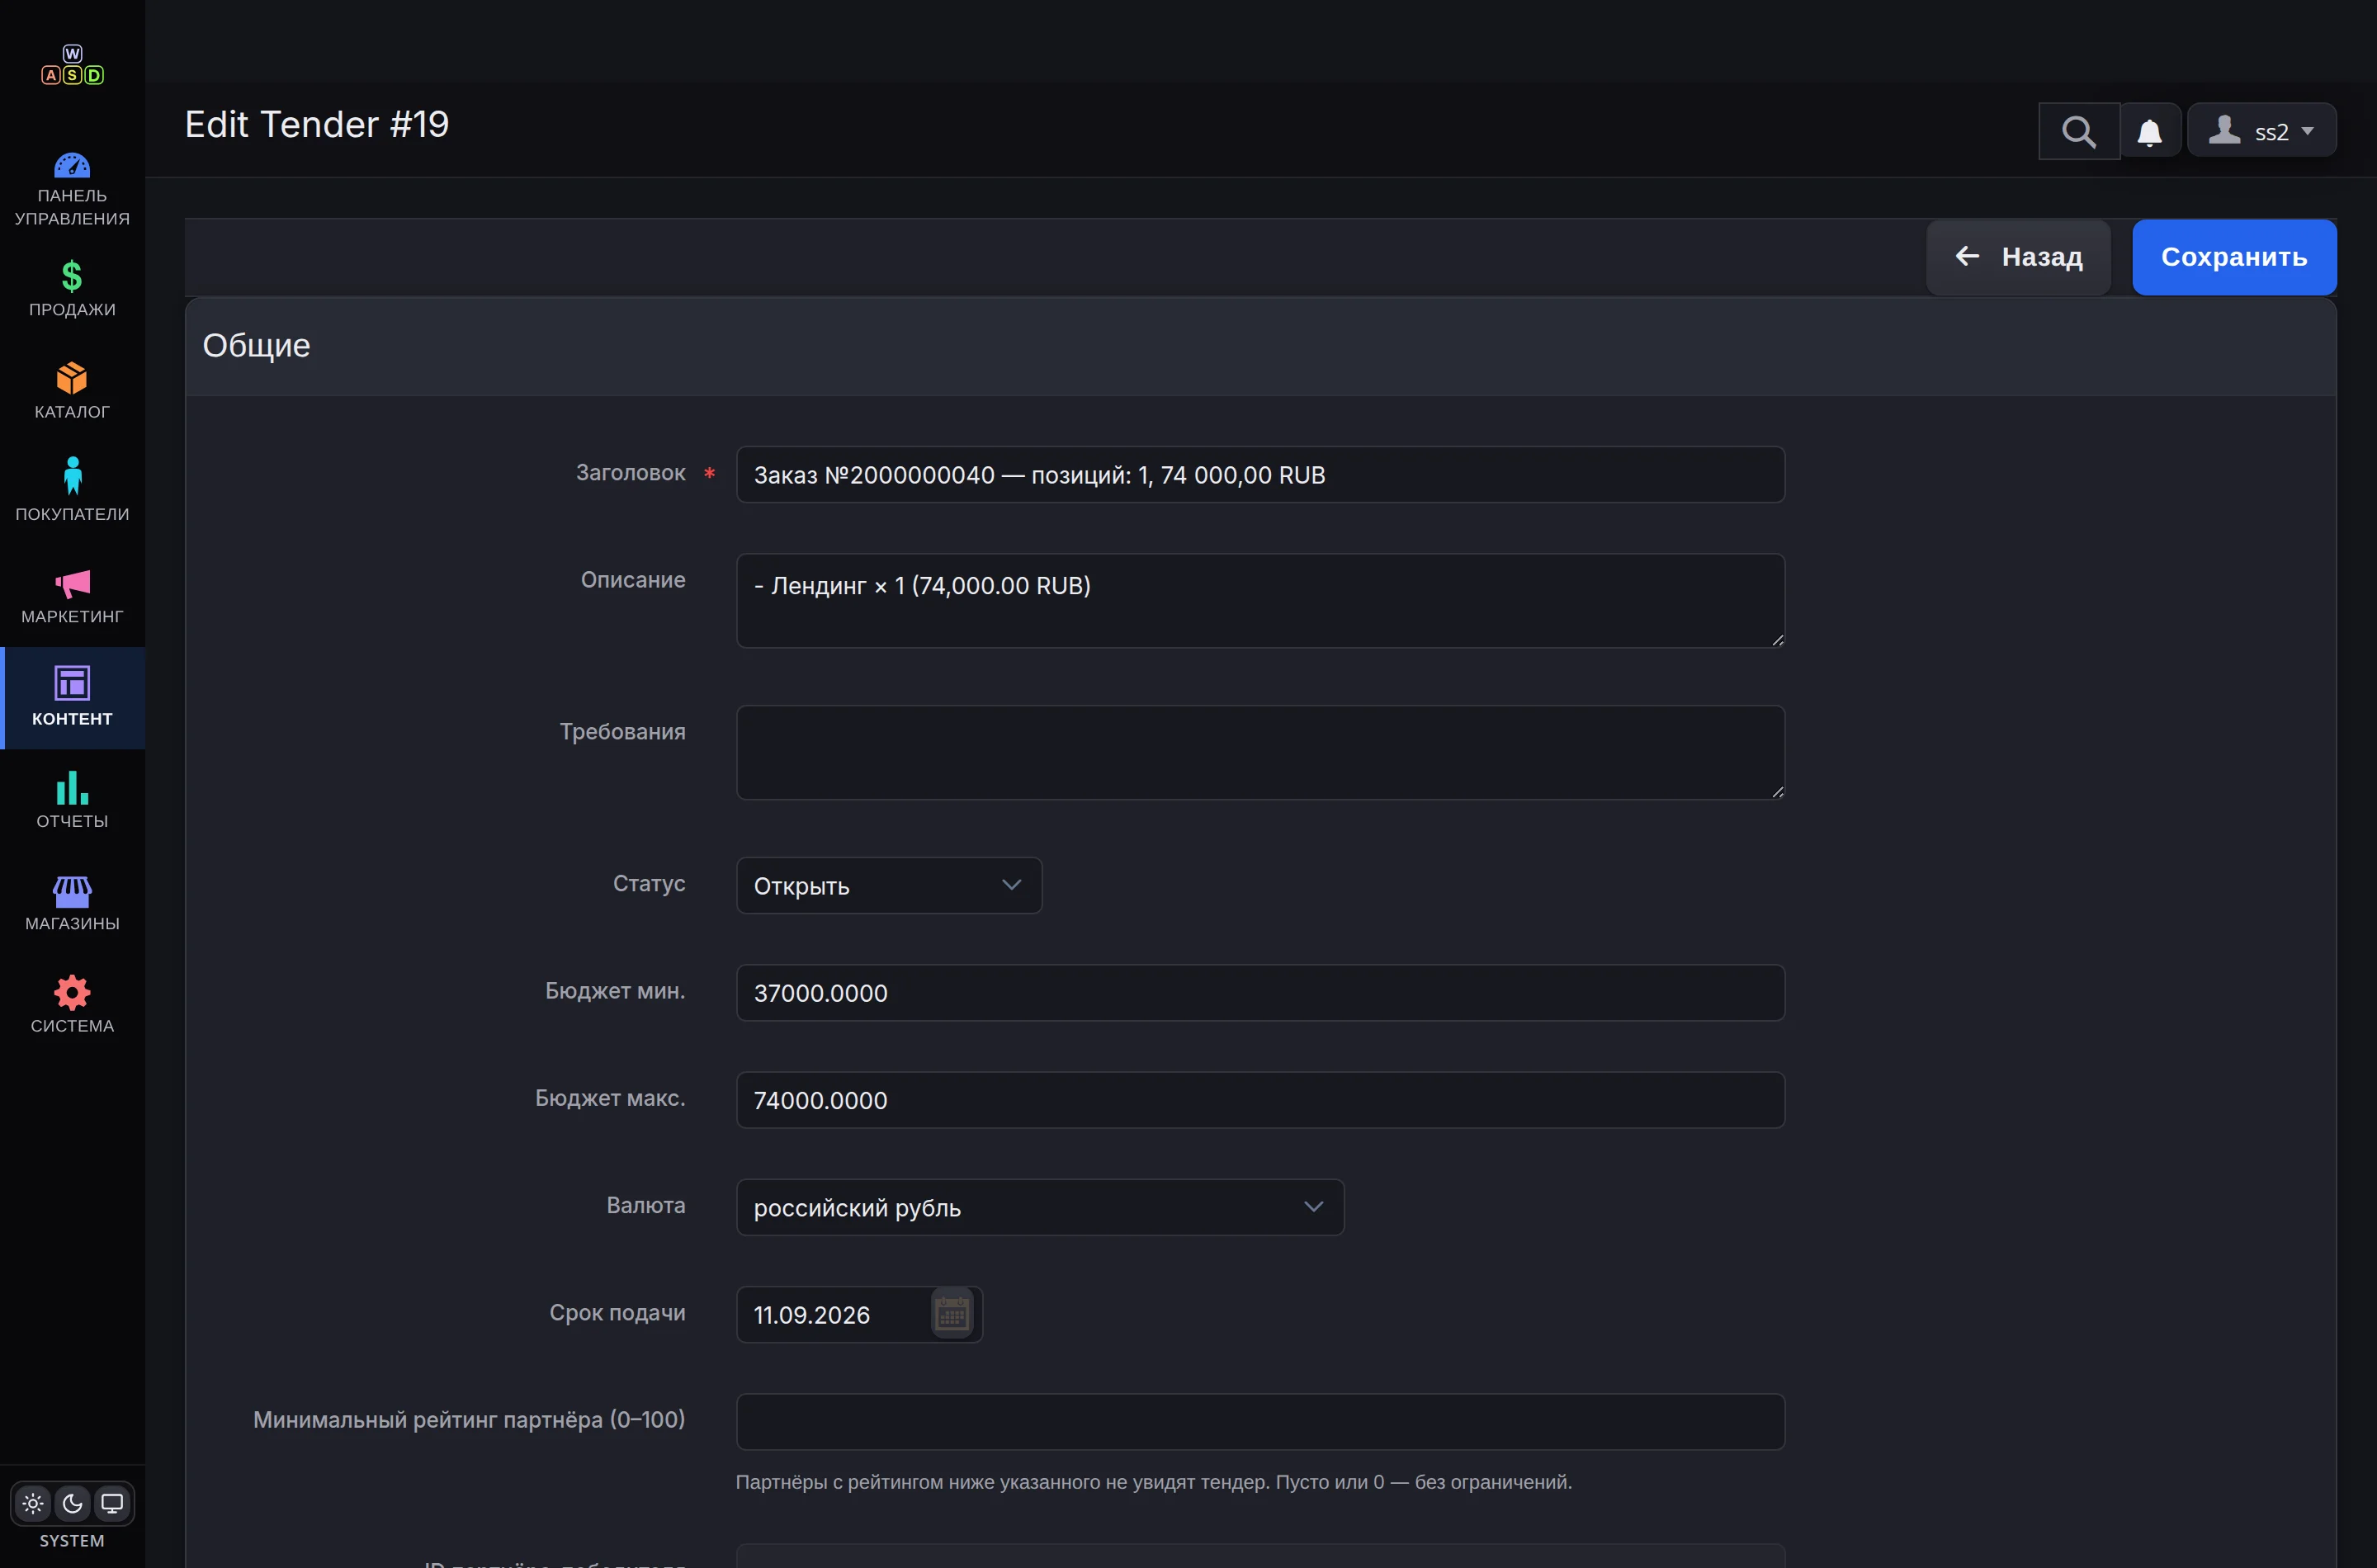
Task: Click the Описание textarea resize handle
Action: click(x=1776, y=640)
